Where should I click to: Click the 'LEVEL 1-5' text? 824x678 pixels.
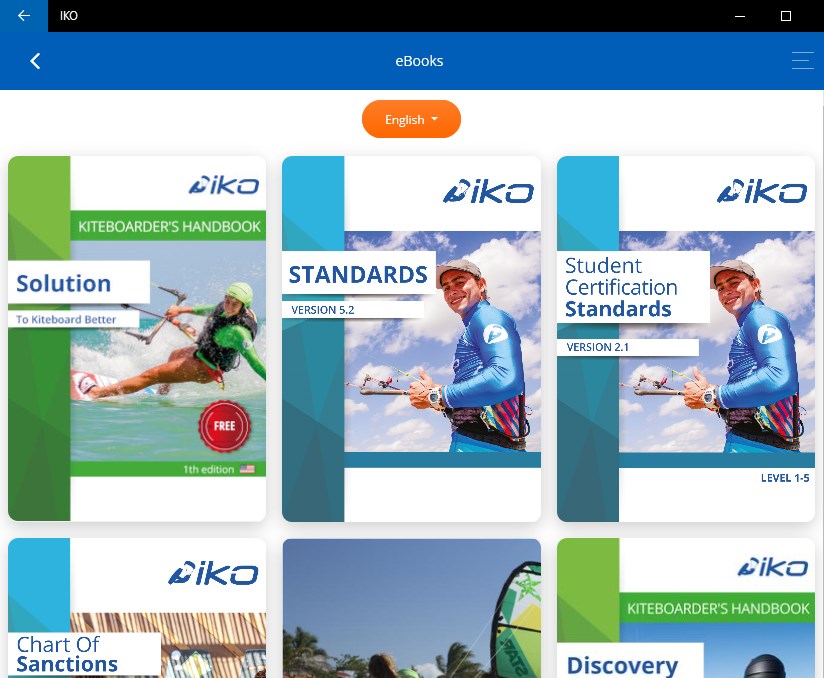click(x=785, y=478)
